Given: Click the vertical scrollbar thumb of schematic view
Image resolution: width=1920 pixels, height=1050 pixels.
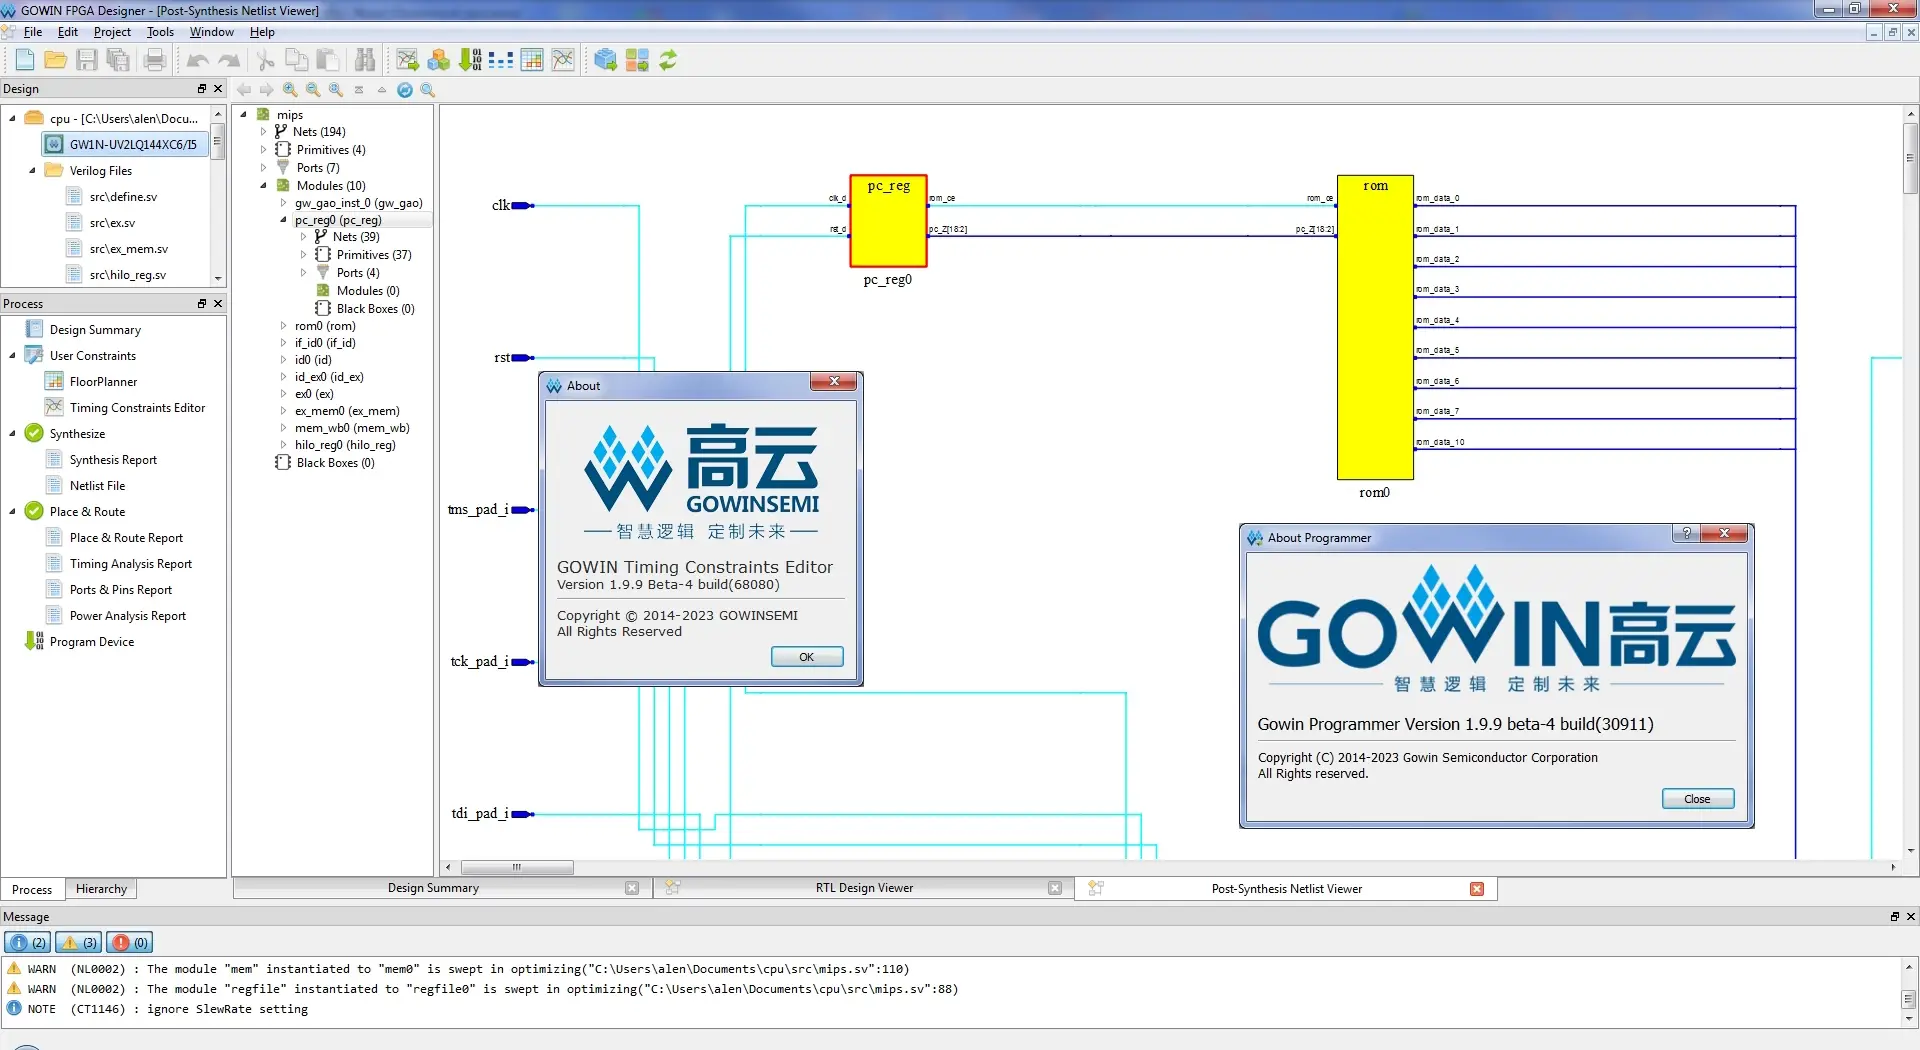Looking at the screenshot, I should coord(1910,158).
